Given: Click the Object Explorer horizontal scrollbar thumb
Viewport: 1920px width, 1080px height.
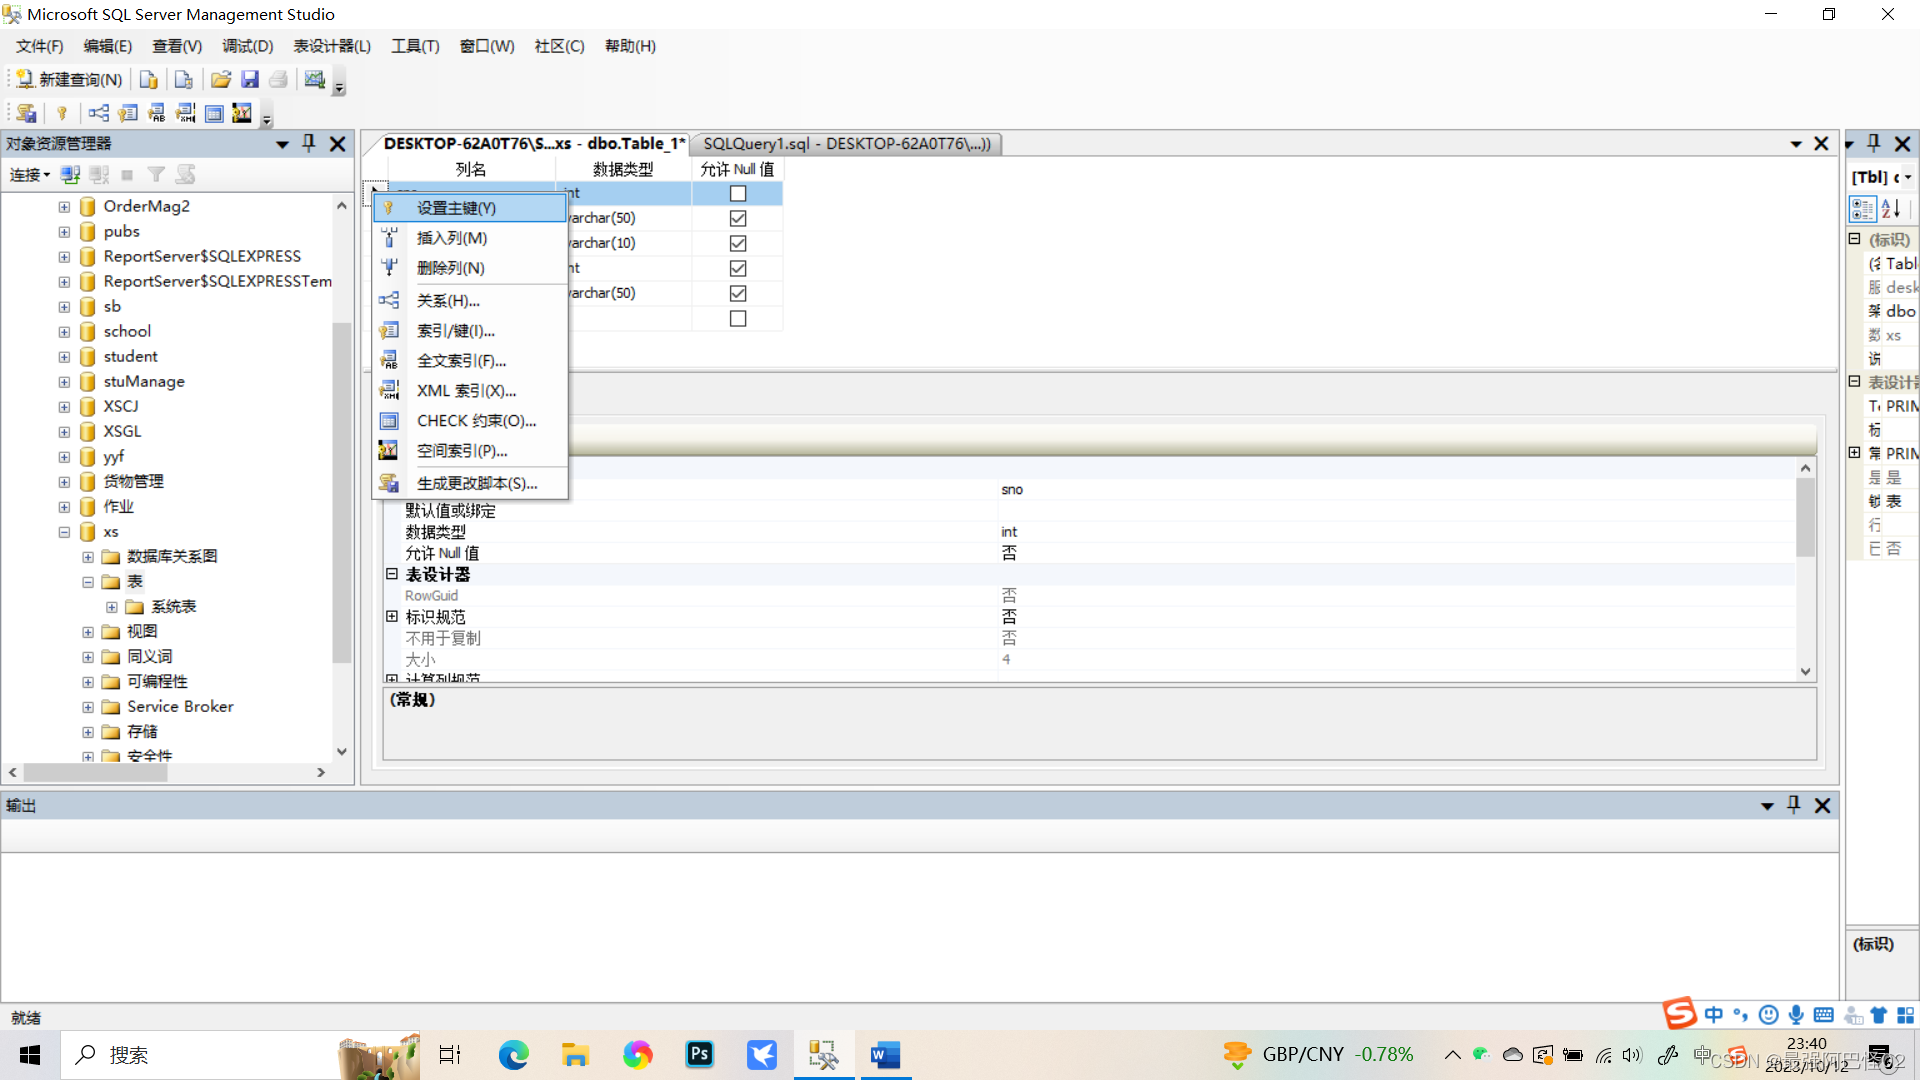Looking at the screenshot, I should pos(96,772).
